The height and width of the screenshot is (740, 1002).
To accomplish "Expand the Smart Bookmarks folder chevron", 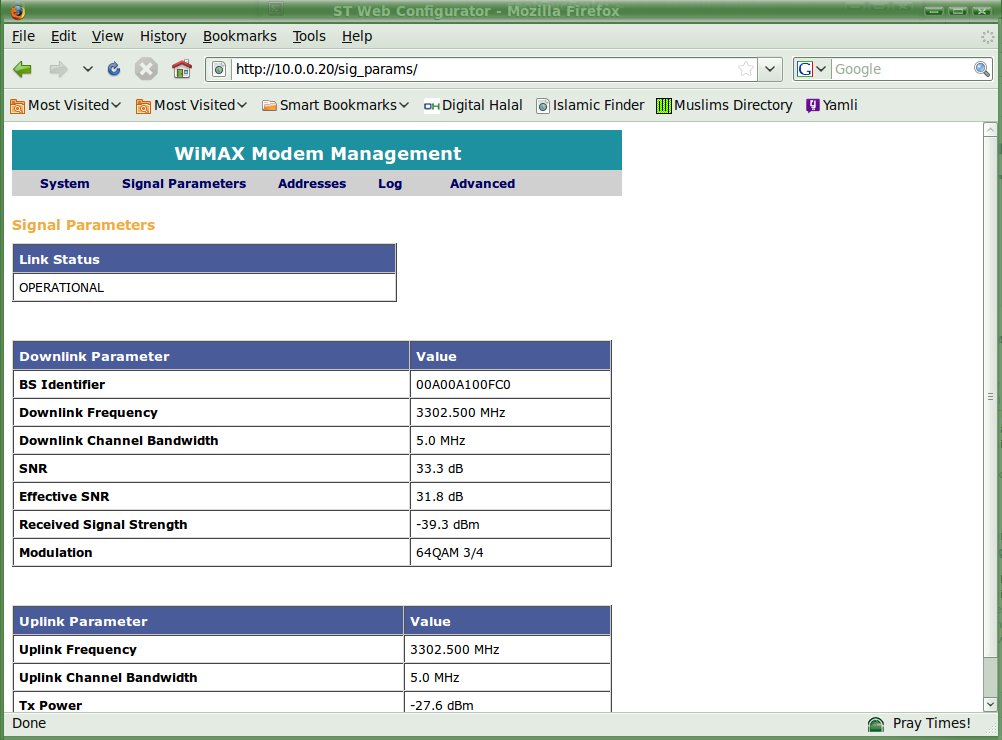I will point(404,105).
